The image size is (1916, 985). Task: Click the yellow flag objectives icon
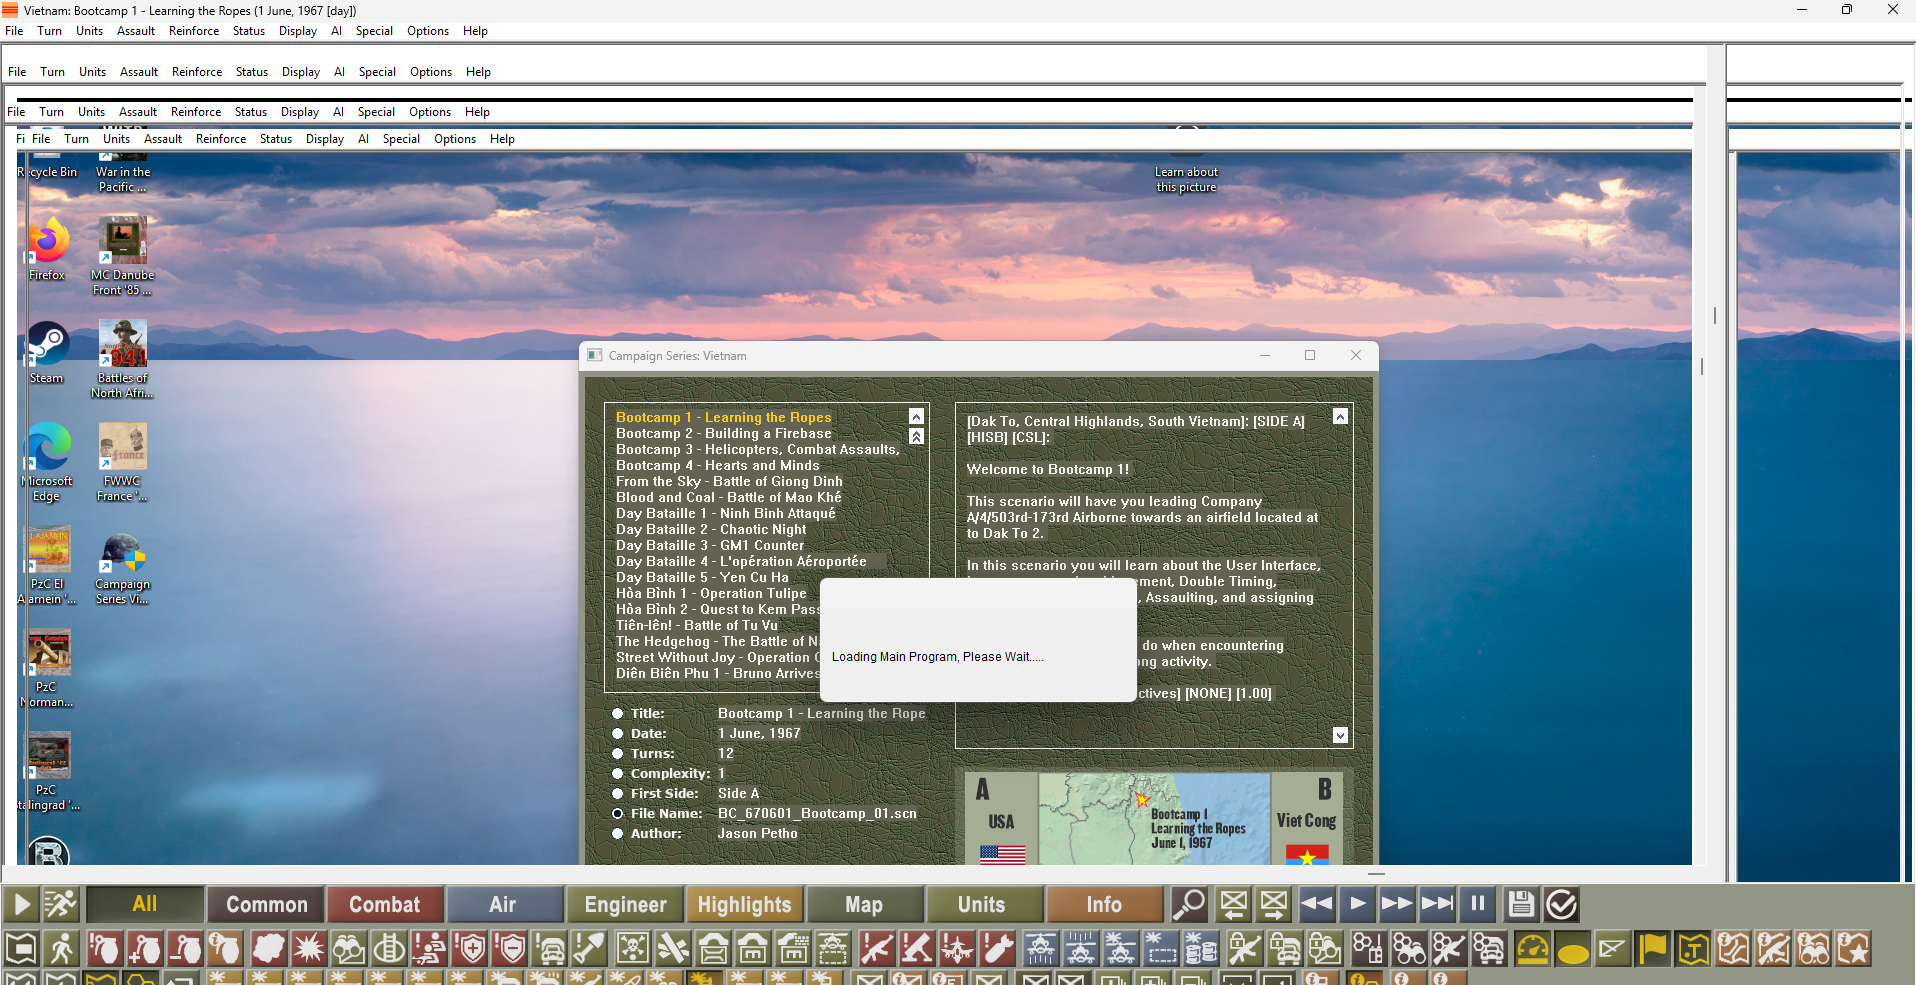(1653, 948)
